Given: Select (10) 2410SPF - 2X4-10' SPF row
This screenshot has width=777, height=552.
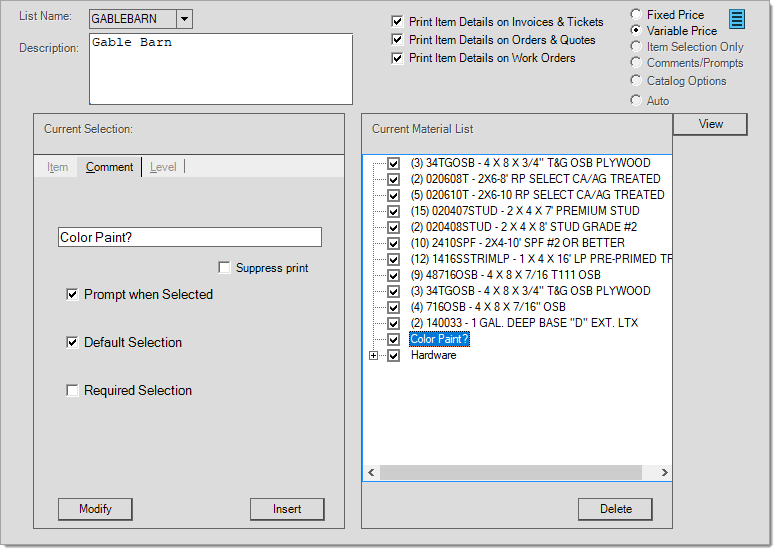Looking at the screenshot, I should pos(517,243).
